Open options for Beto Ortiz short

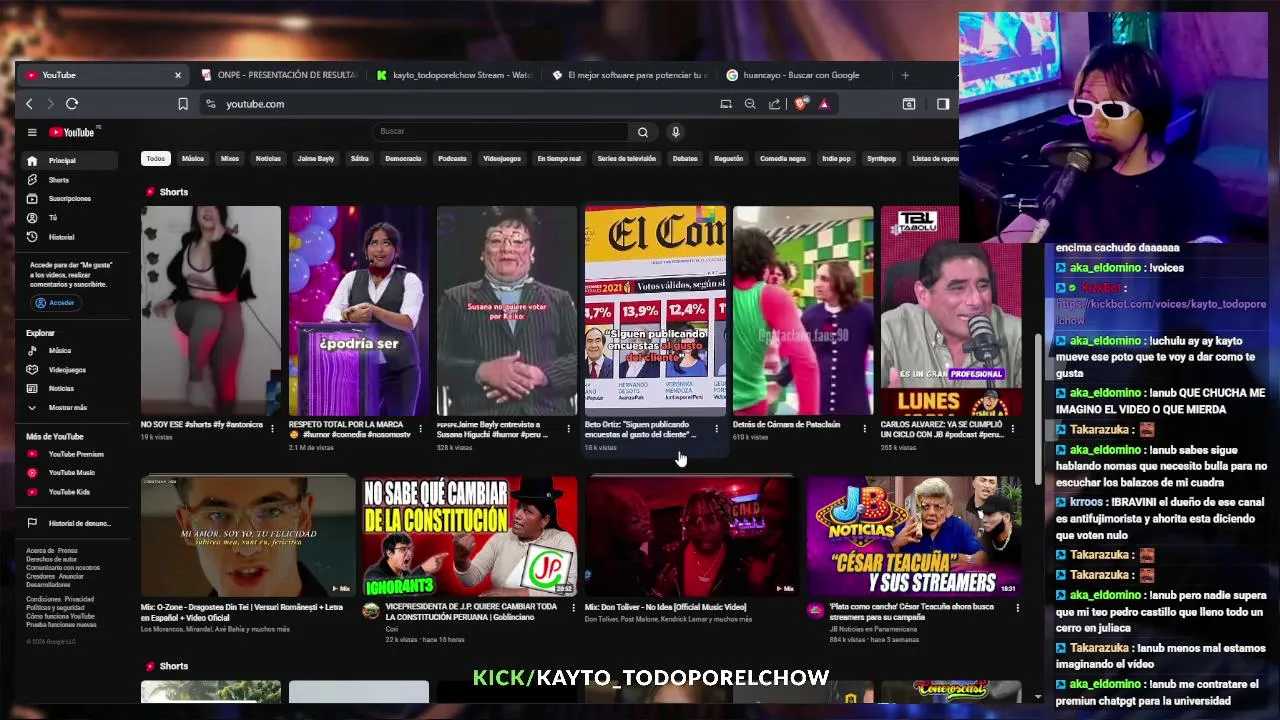coord(716,428)
